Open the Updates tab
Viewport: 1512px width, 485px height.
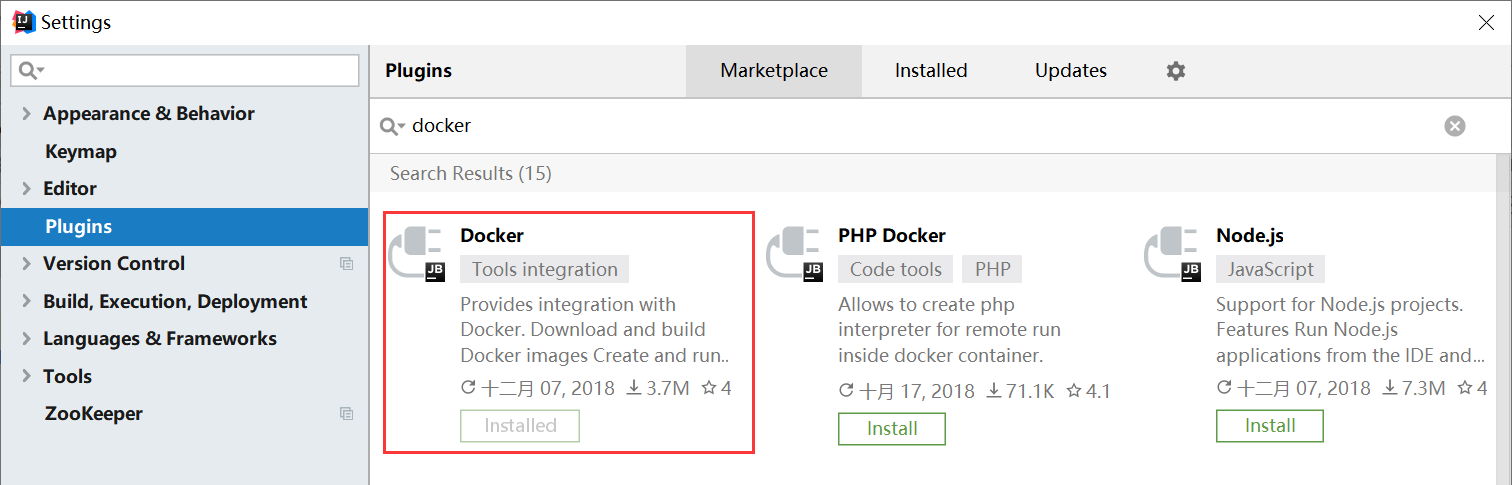coord(1071,71)
